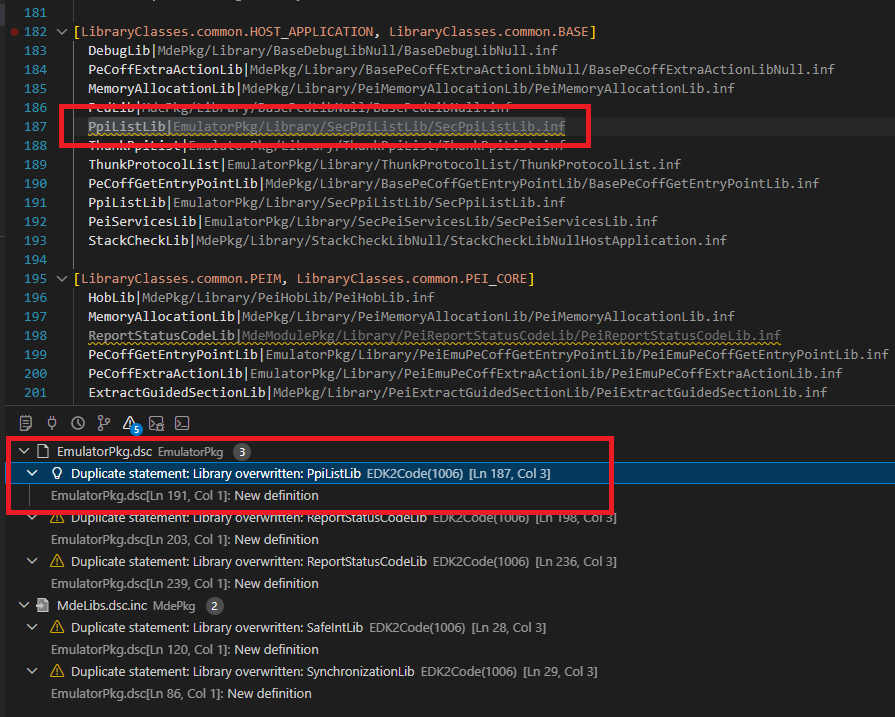Screen dimensions: 895x717
Task: Click the underlined 'ReportStatusCodeLib' on line 198
Action: point(161,336)
